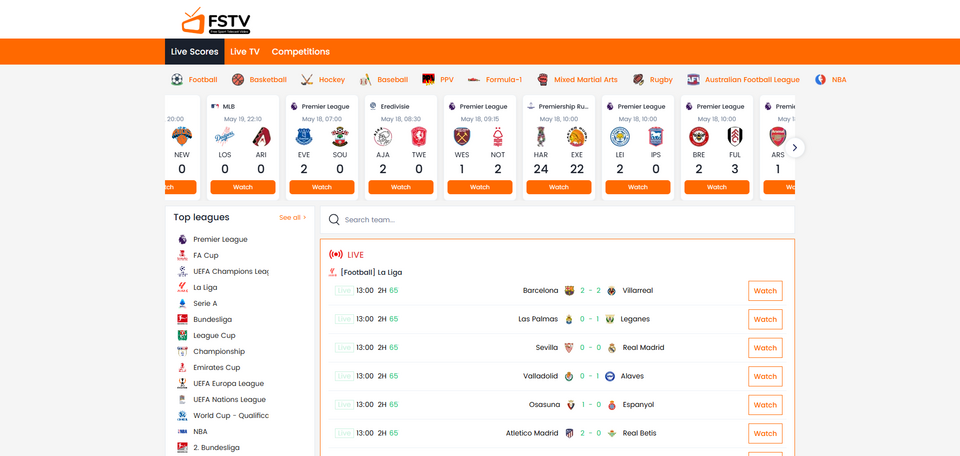
Task: Watch Atletico Madrid vs Real Betis live
Action: point(765,433)
